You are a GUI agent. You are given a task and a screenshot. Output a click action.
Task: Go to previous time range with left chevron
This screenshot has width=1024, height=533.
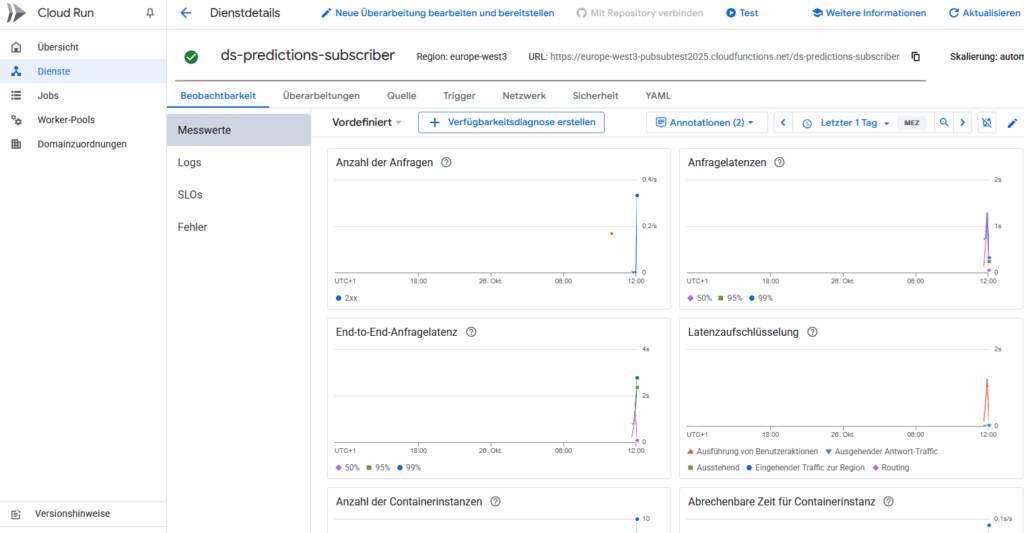click(x=783, y=123)
